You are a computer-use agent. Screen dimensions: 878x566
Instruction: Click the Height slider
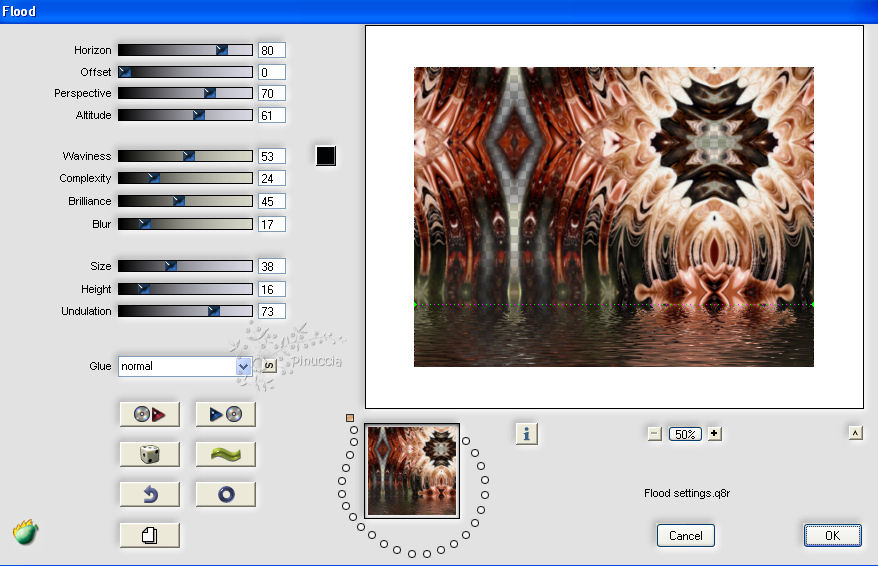point(185,289)
